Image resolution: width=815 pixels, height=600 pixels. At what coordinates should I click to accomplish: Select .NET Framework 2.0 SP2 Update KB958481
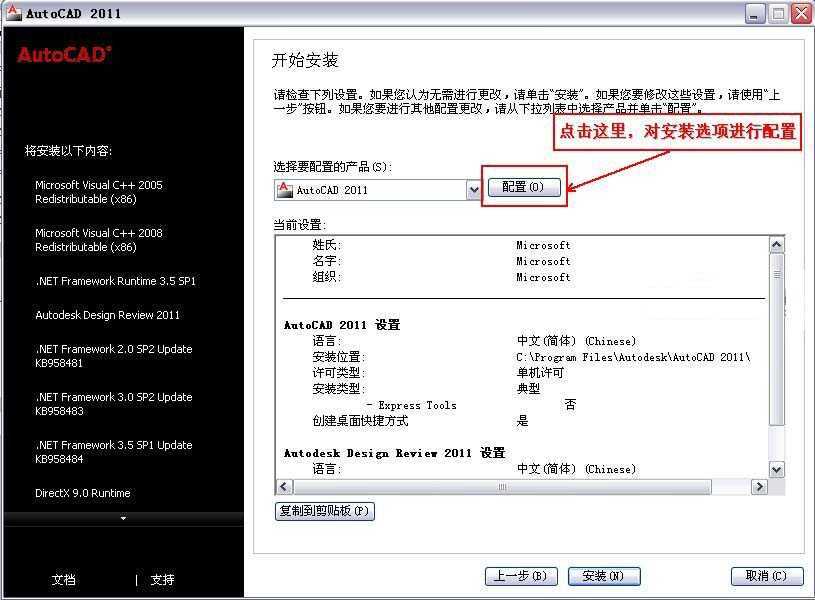click(x=114, y=356)
